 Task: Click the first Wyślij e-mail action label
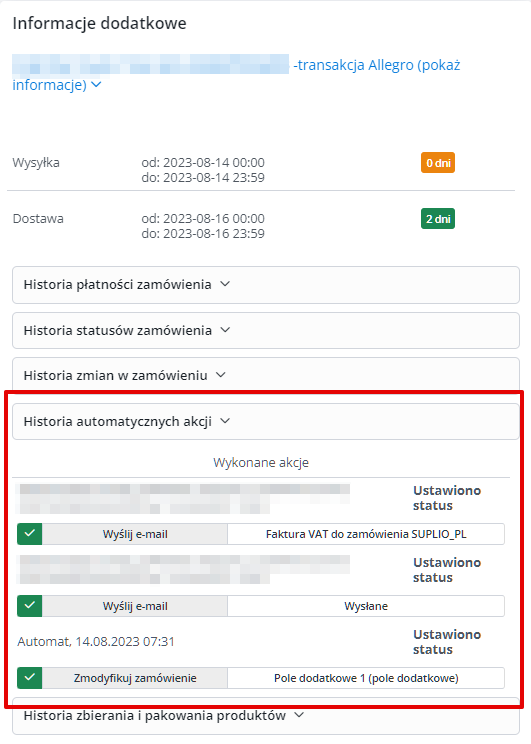click(135, 534)
